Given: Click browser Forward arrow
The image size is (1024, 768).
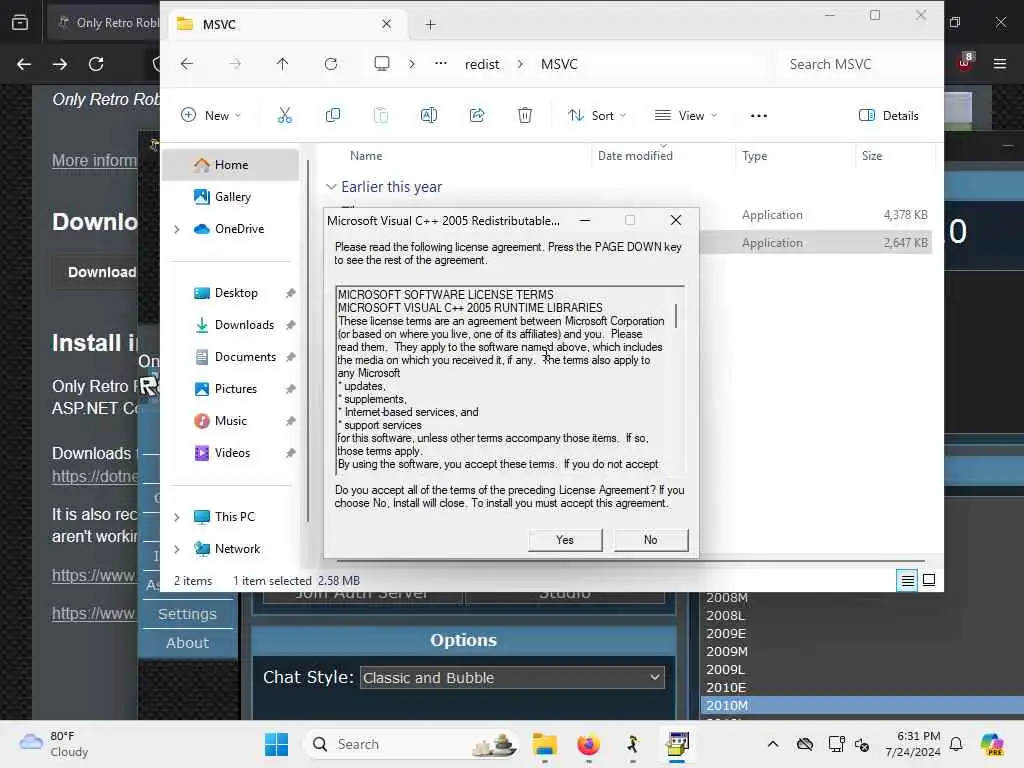Looking at the screenshot, I should click(x=59, y=64).
